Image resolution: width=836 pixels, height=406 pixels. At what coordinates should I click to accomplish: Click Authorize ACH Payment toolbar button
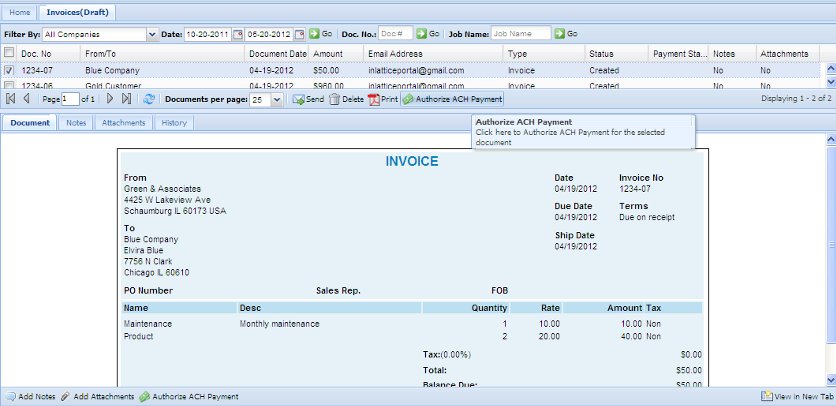pos(452,100)
